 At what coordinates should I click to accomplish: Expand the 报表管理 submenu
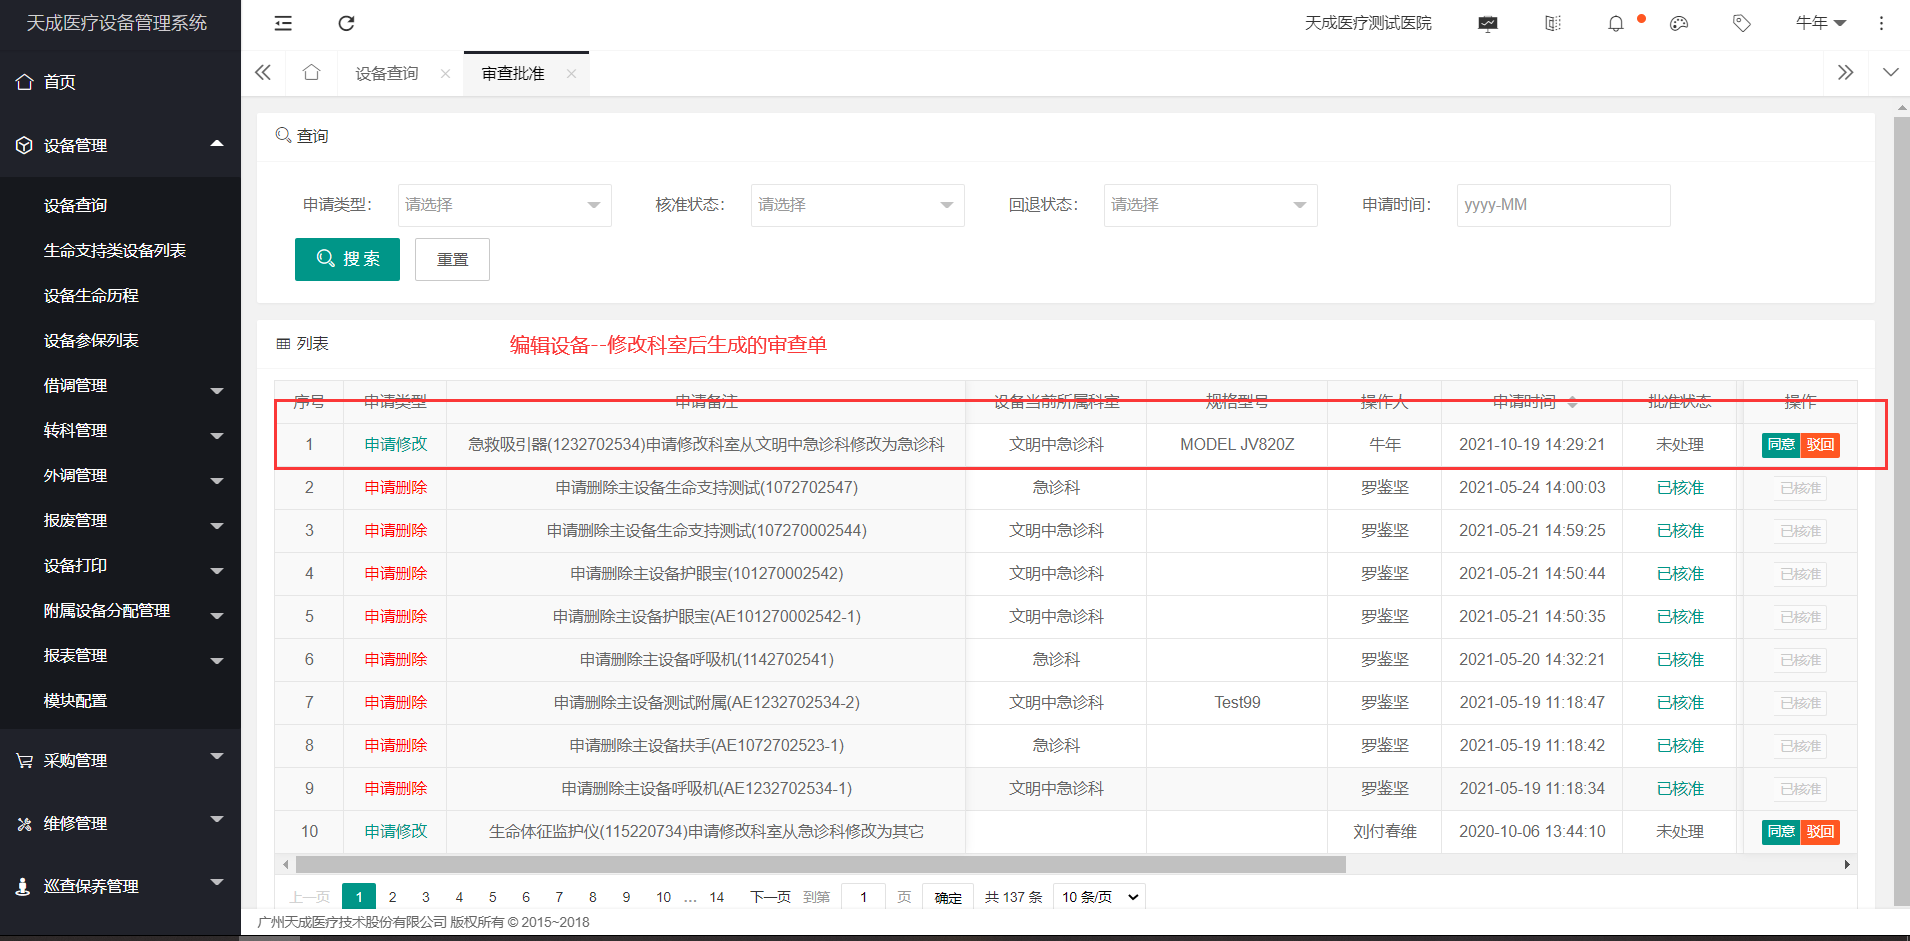tap(120, 655)
